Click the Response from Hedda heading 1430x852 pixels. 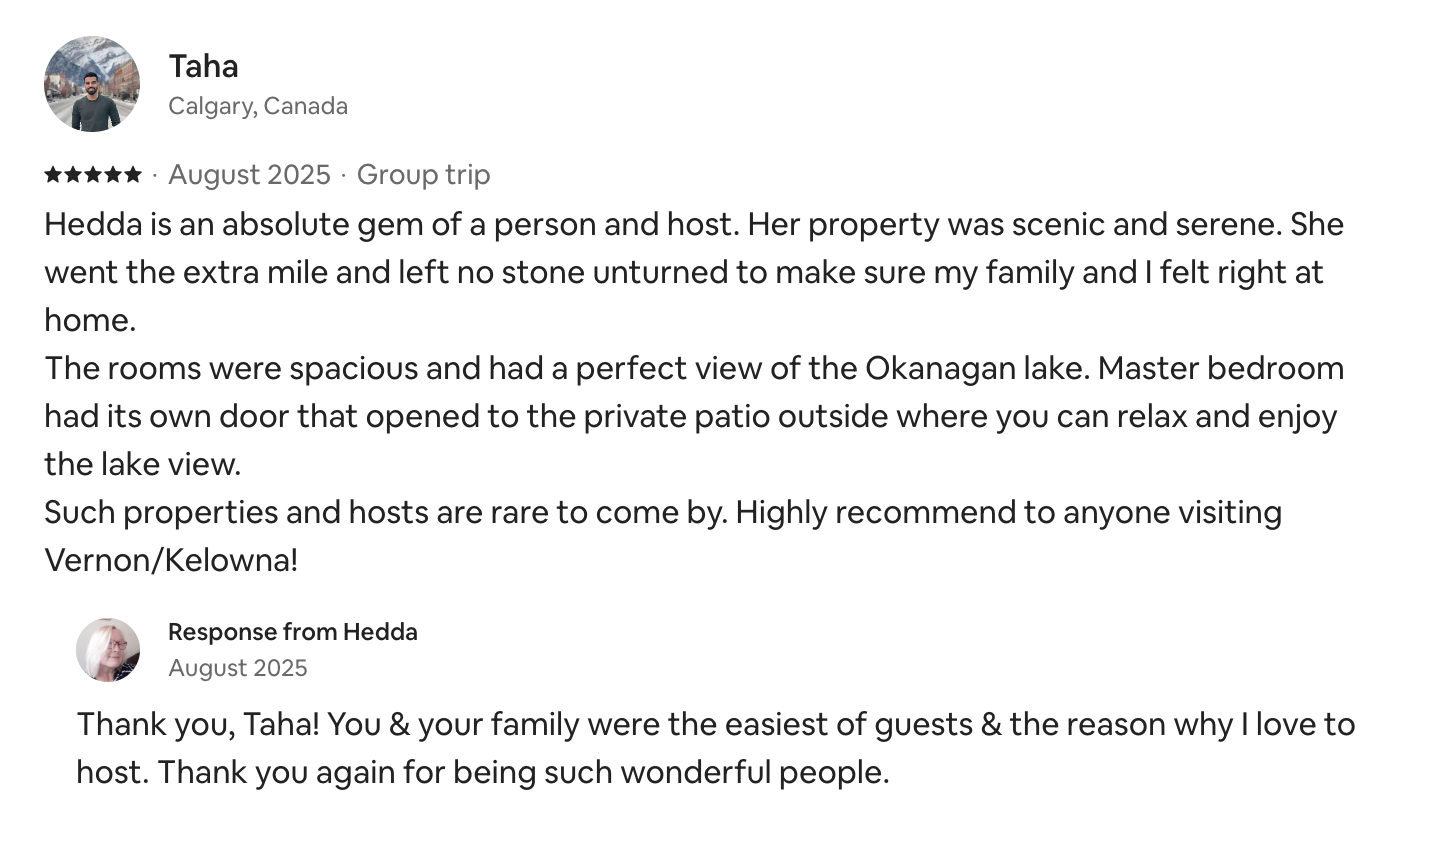pyautogui.click(x=292, y=632)
